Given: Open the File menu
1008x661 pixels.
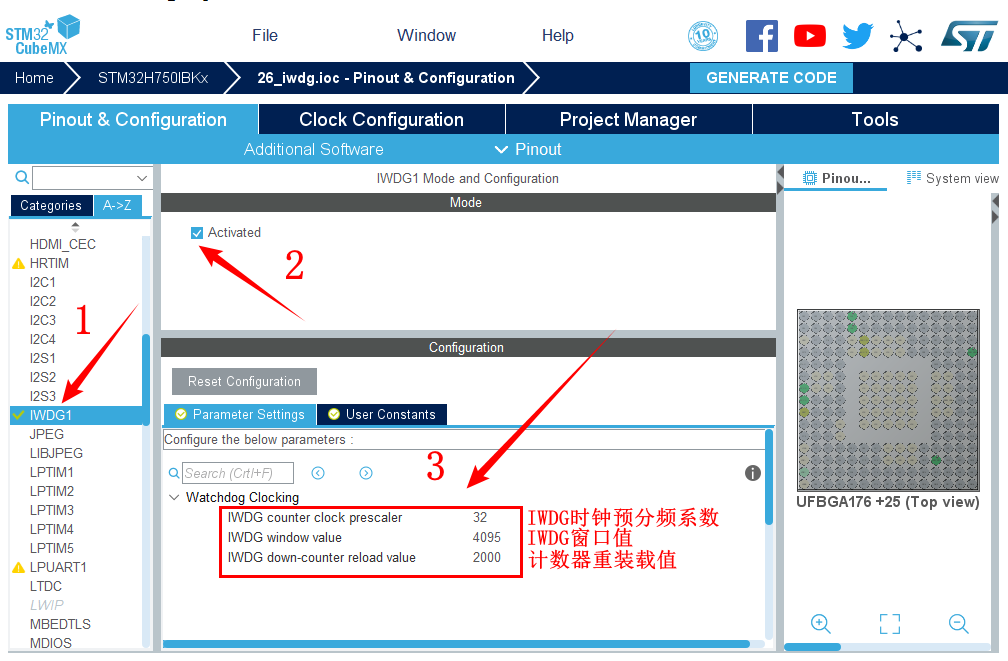Looking at the screenshot, I should tap(265, 35).
